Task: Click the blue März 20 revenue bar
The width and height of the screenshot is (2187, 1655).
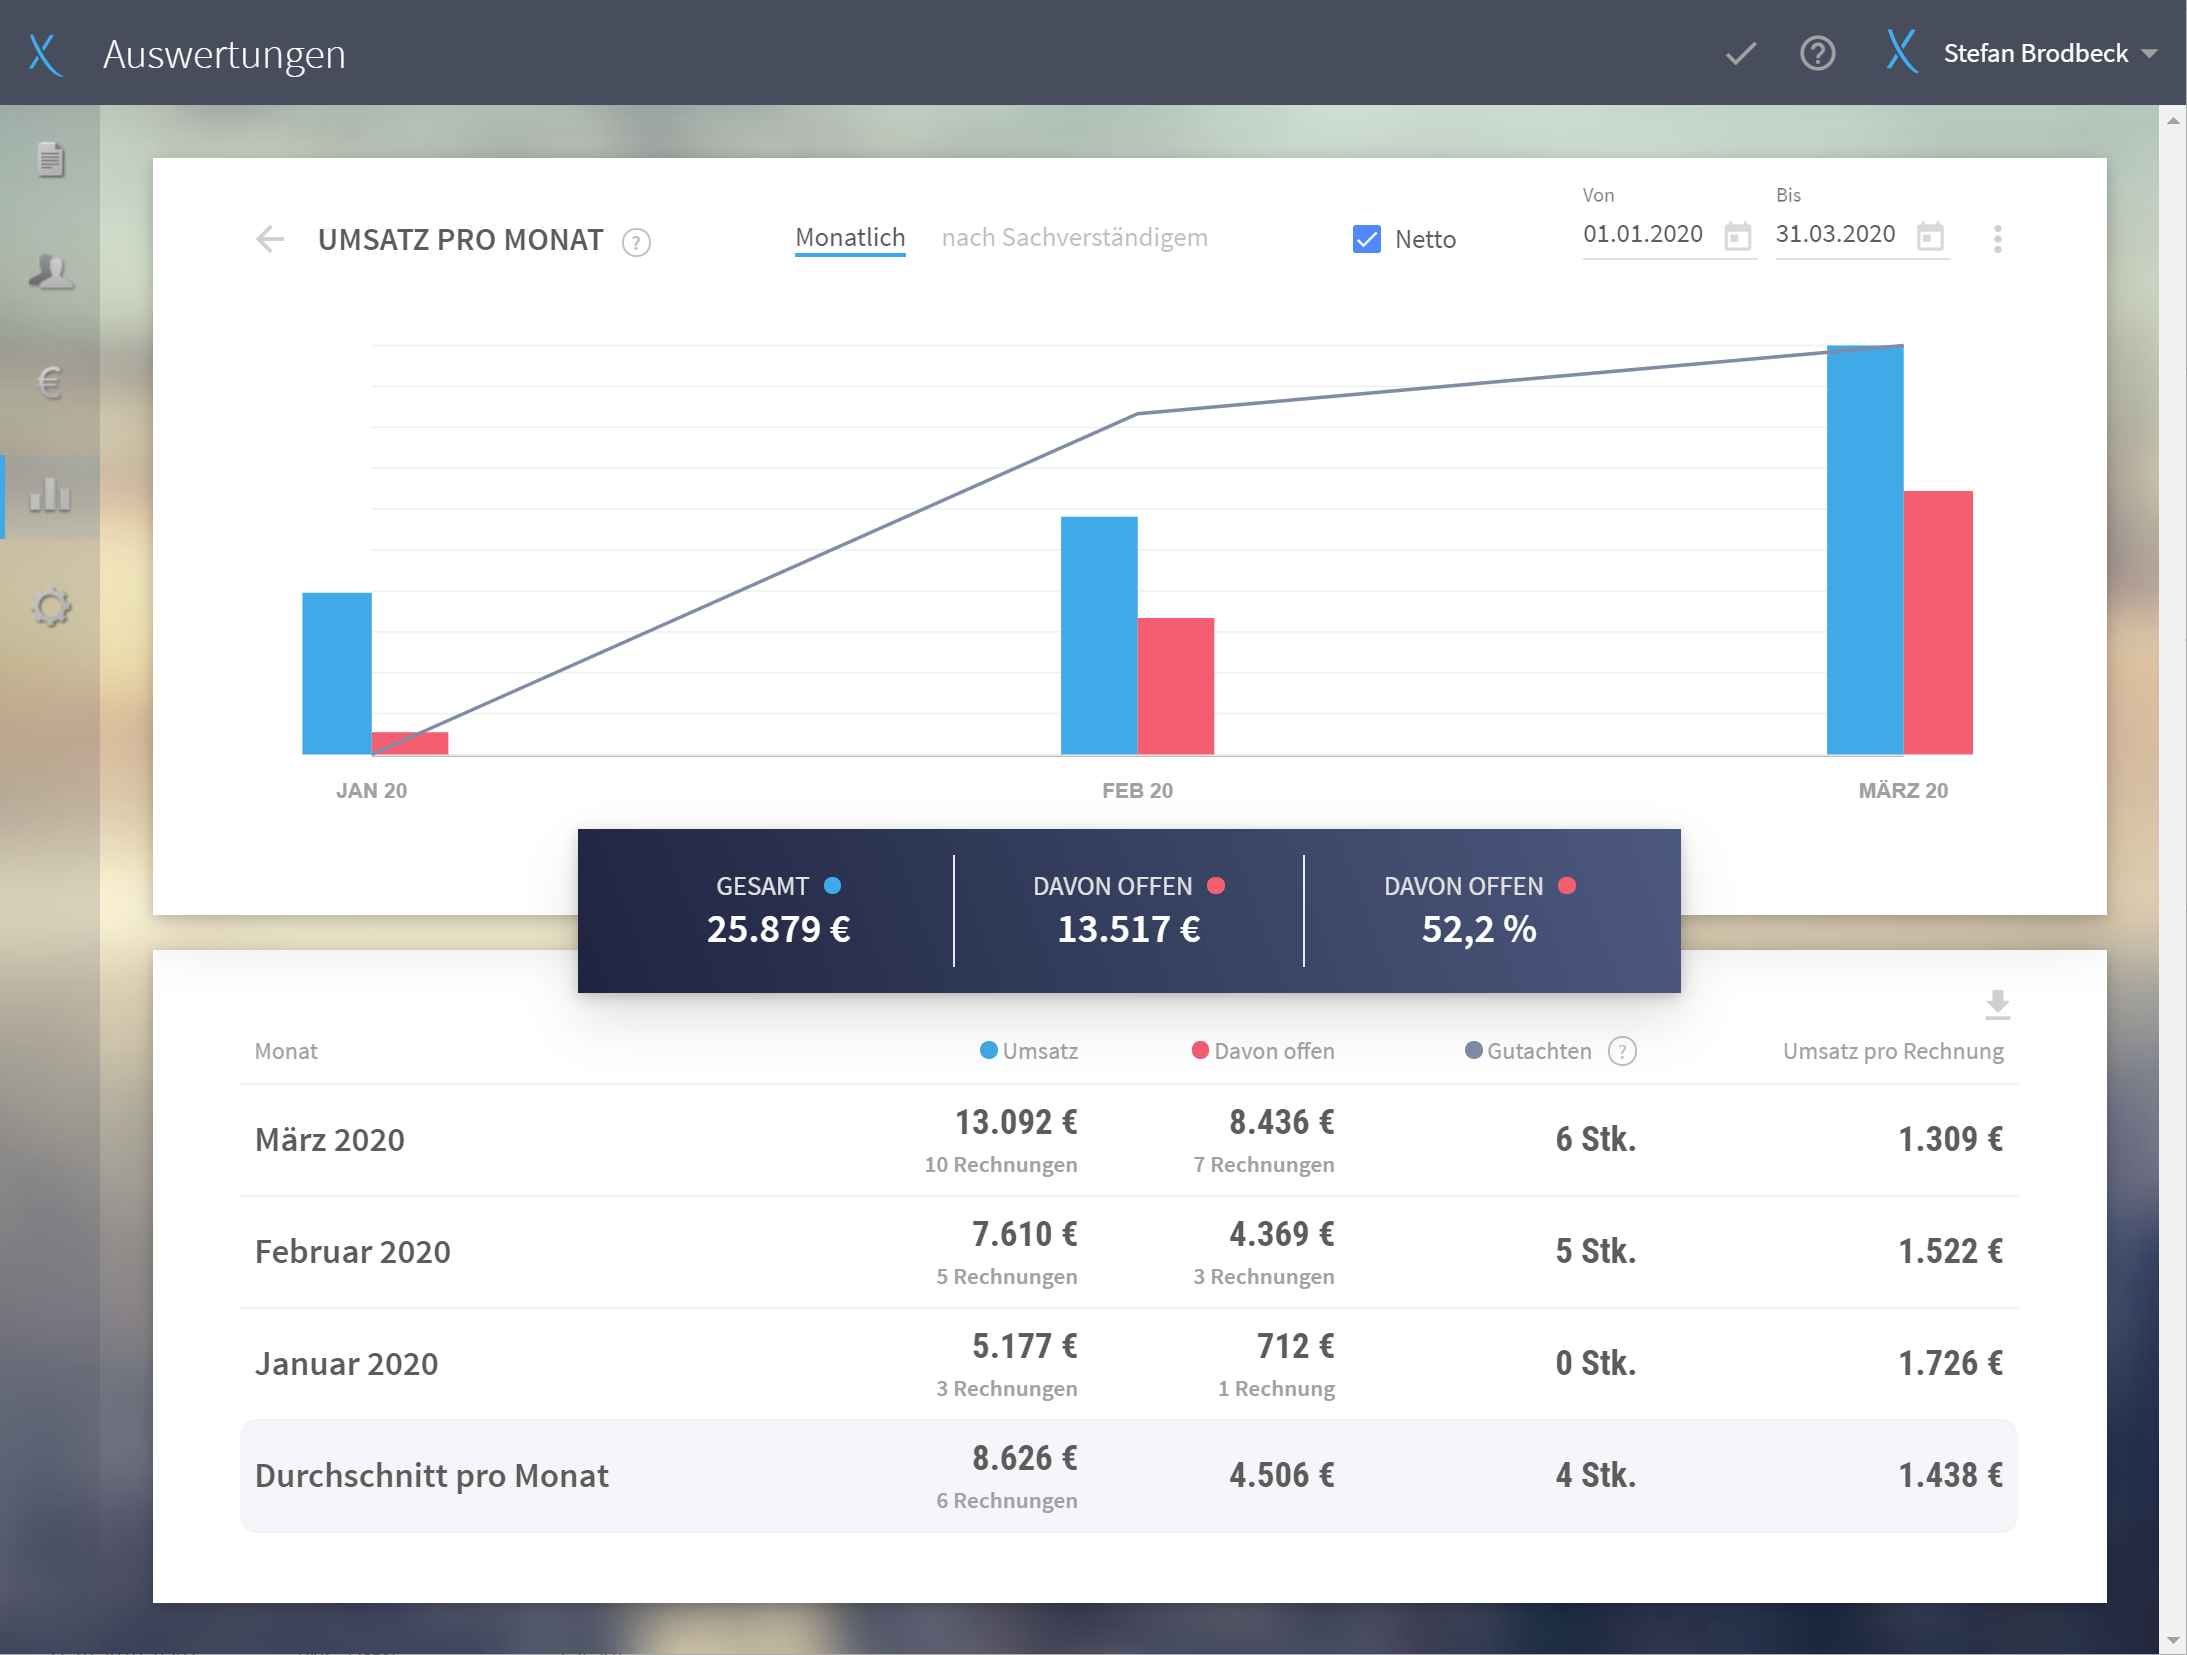Action: pyautogui.click(x=1864, y=550)
